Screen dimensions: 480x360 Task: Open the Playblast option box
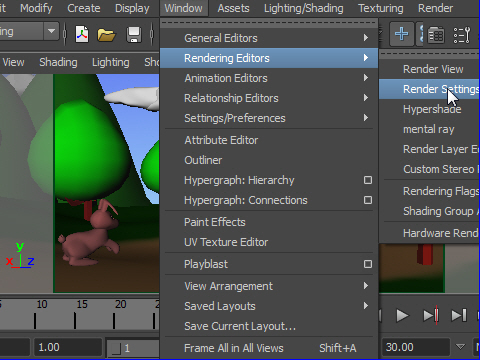[x=368, y=264]
